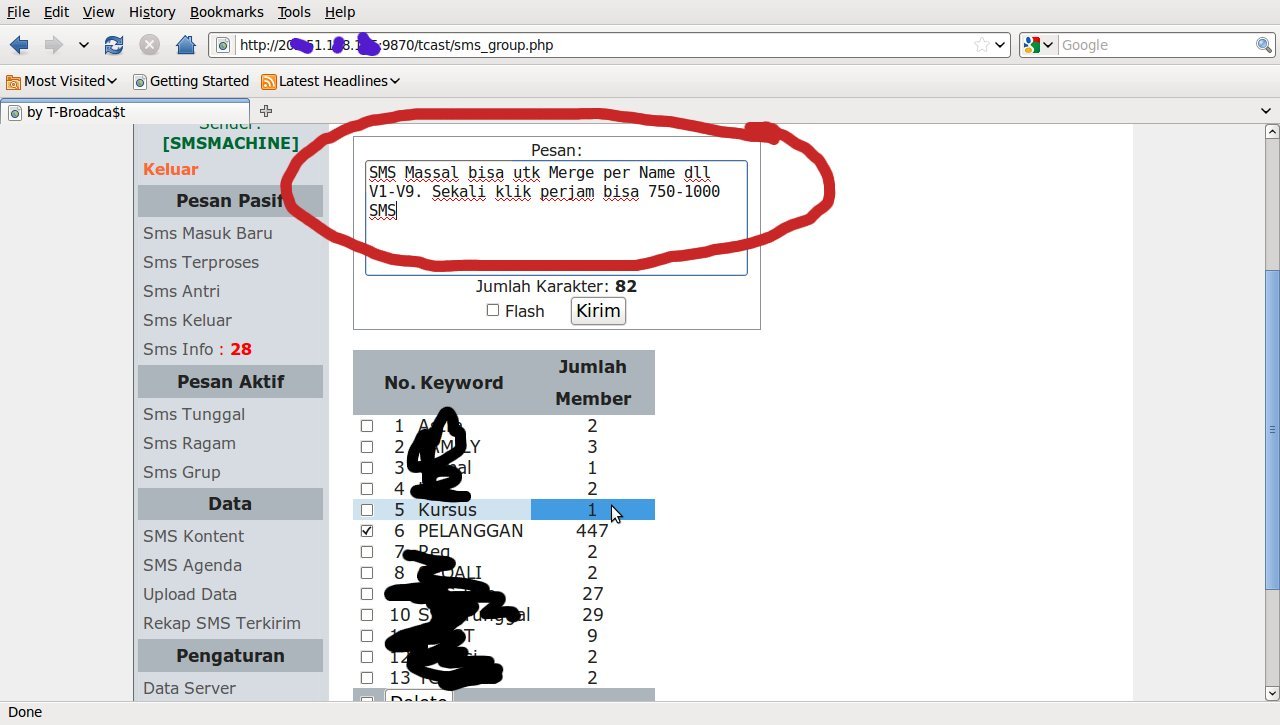Screen dimensions: 1280x725
Task: Open the History menu
Action: click(x=152, y=12)
